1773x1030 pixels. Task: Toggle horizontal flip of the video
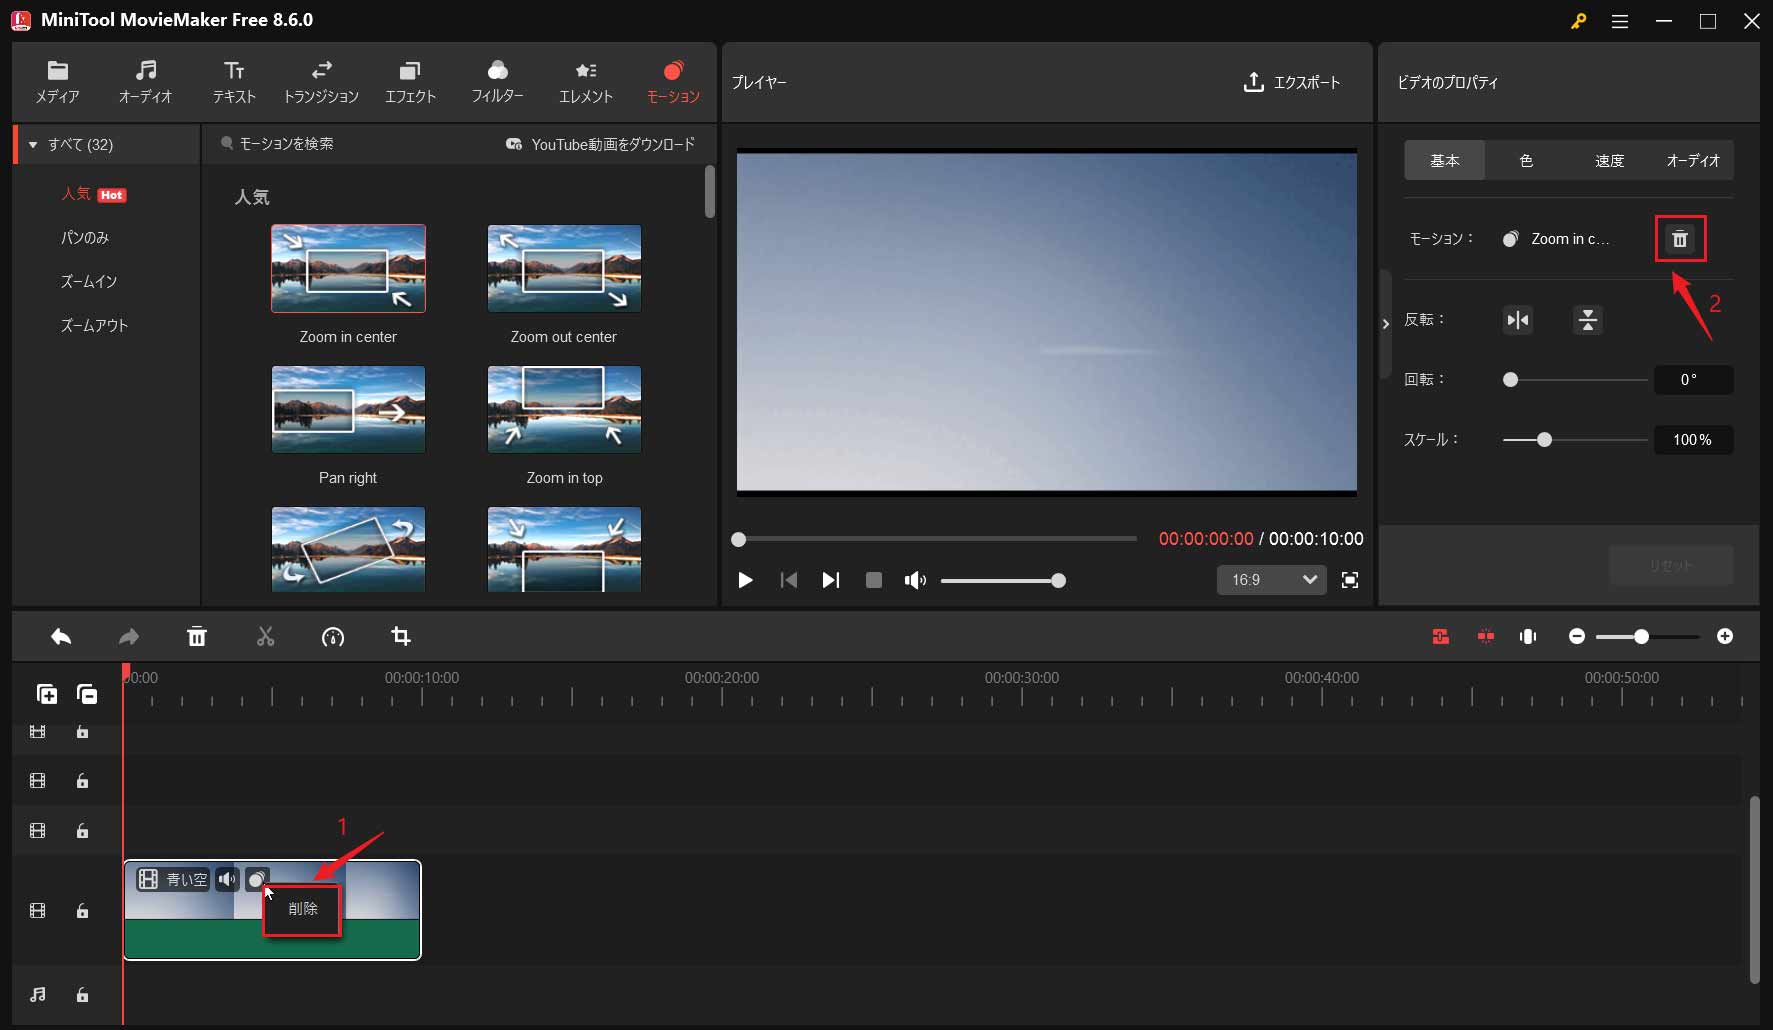click(x=1516, y=320)
